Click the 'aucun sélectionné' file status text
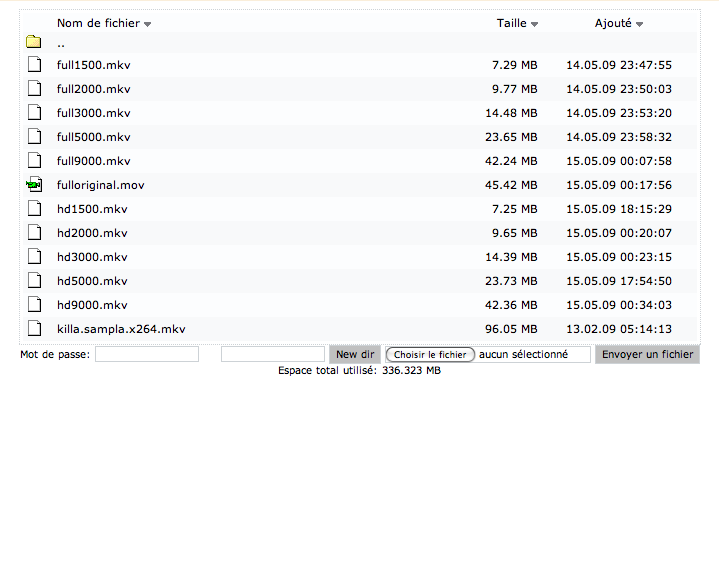Image resolution: width=719 pixels, height=577 pixels. click(523, 354)
